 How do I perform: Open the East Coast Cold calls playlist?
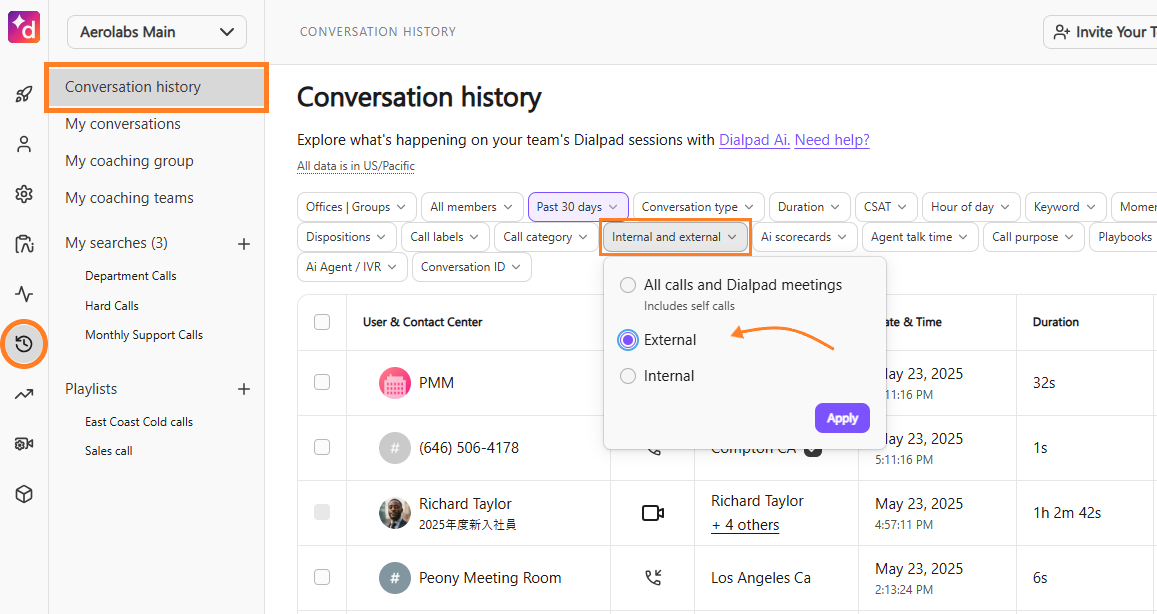(x=139, y=422)
